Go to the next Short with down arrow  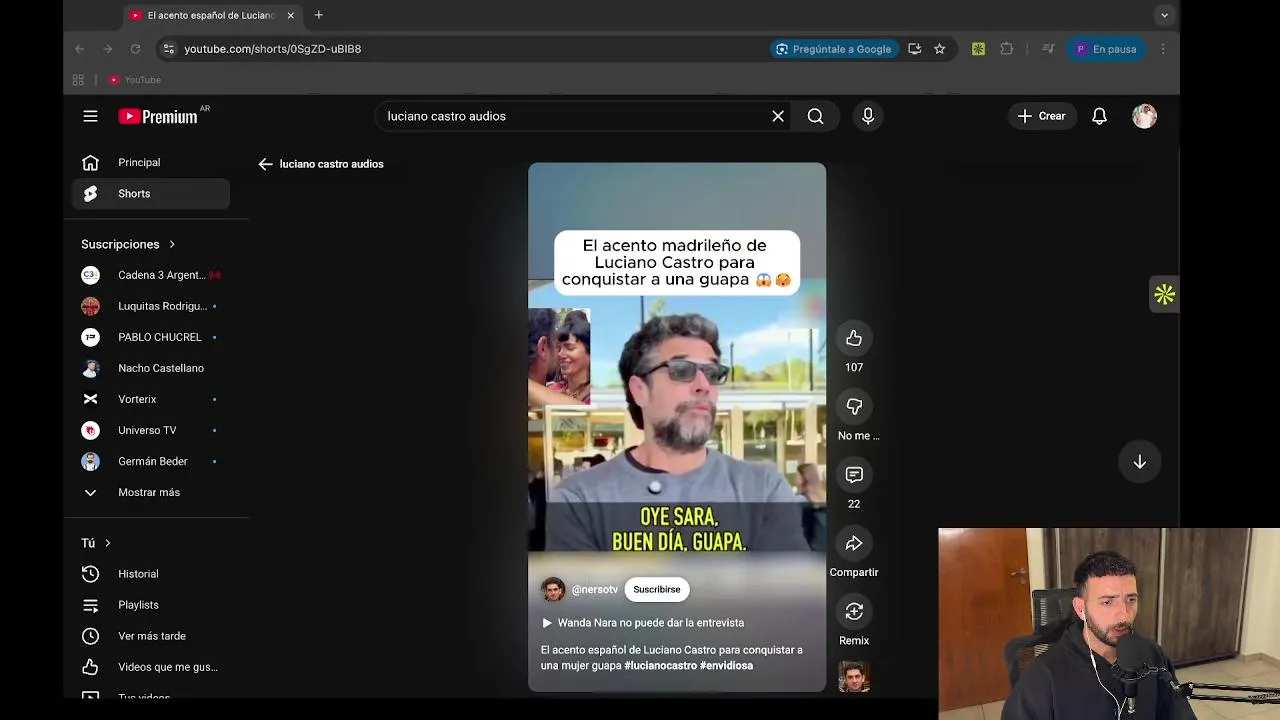tap(1139, 462)
